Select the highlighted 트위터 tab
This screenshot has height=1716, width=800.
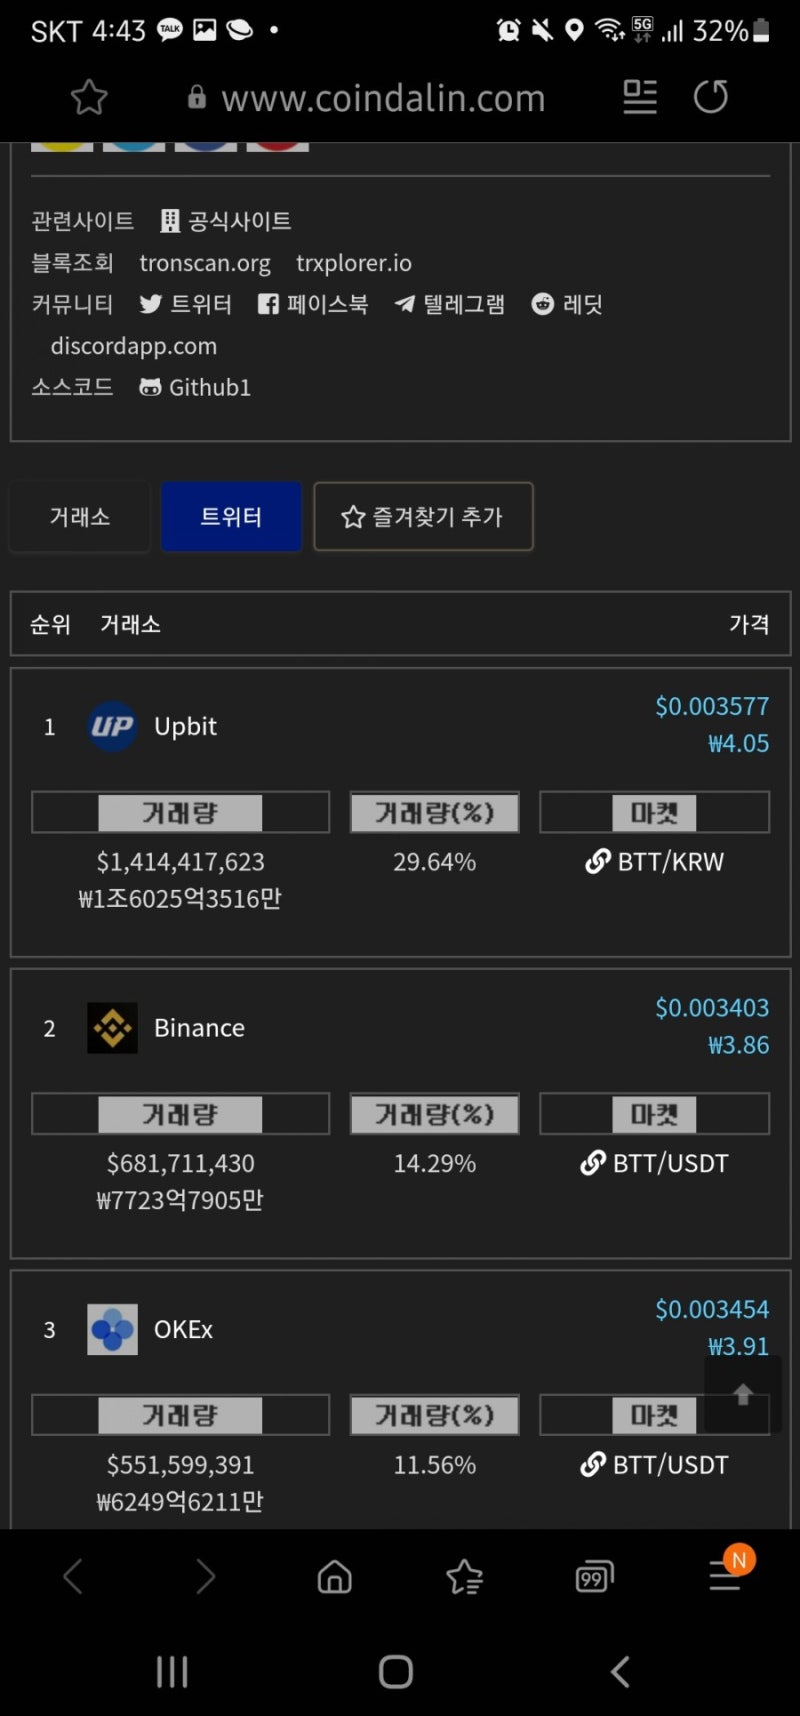[x=231, y=517]
